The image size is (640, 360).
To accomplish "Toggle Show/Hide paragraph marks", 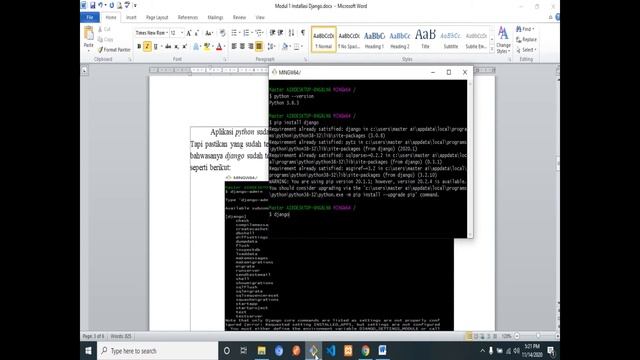I will click(x=303, y=33).
